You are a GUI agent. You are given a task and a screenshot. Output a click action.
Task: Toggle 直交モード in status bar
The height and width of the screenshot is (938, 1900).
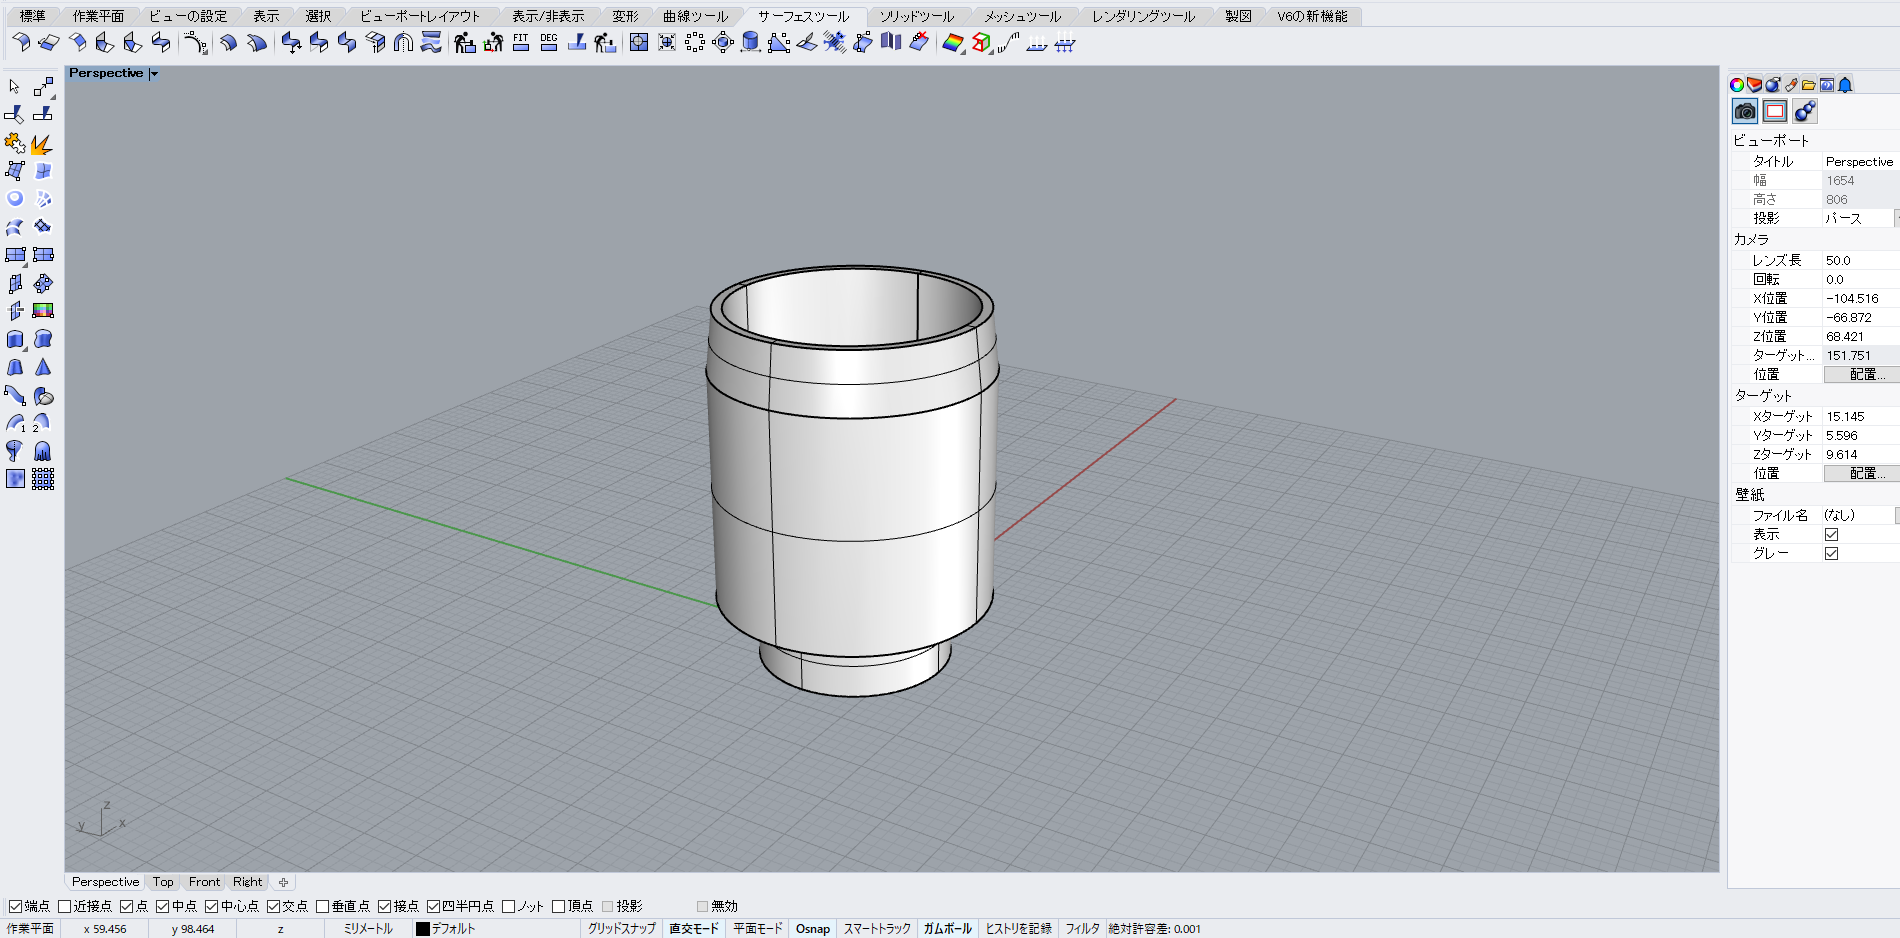694,929
